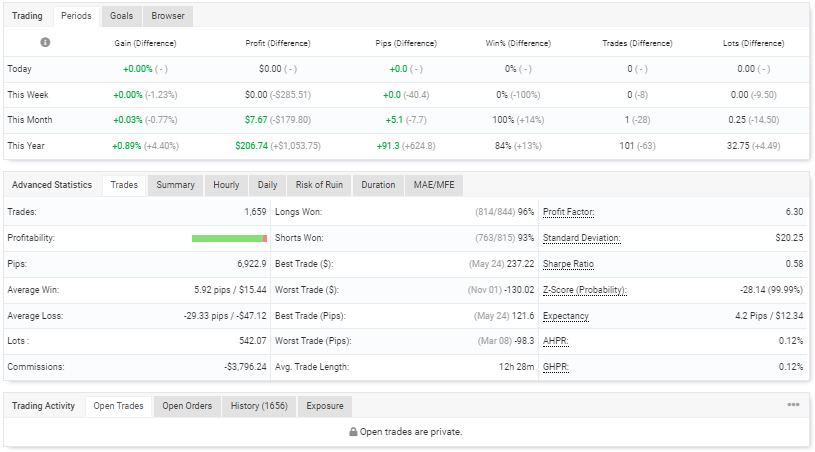Open the Browser tab
Image resolution: width=815 pixels, height=452 pixels.
pyautogui.click(x=168, y=16)
